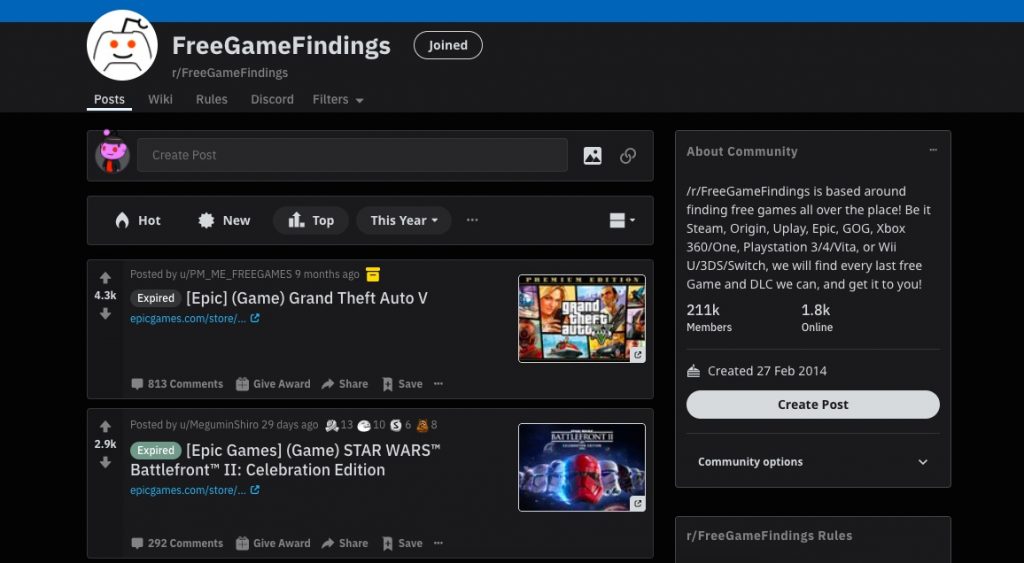The height and width of the screenshot is (563, 1024).
Task: Click the FreeGameFindings community title
Action: point(281,46)
